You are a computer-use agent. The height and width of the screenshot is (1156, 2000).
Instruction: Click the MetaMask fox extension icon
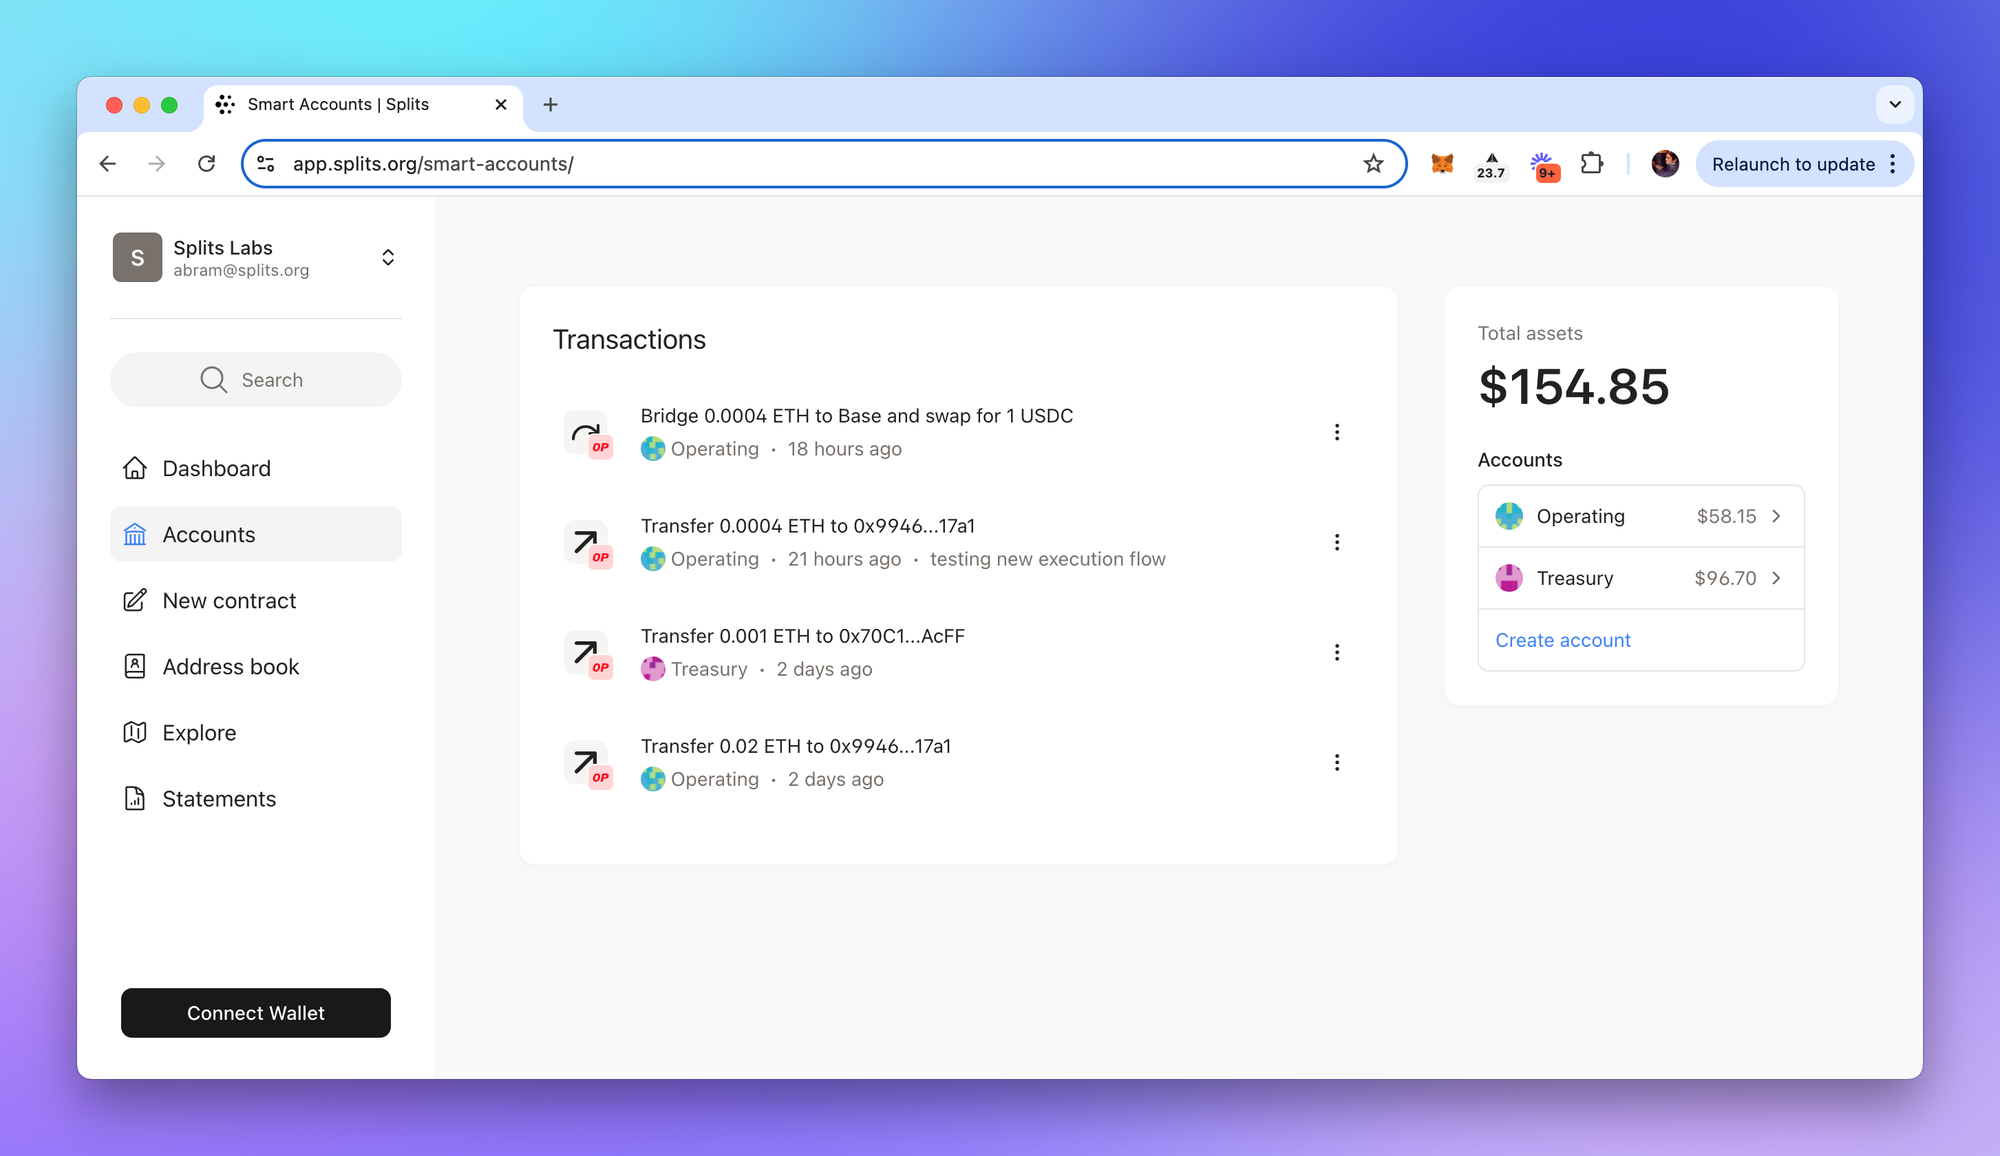(x=1441, y=164)
